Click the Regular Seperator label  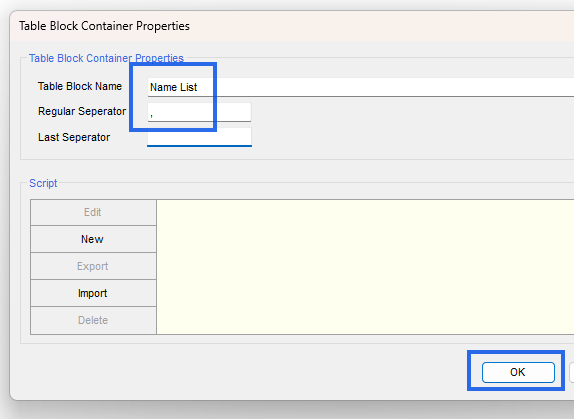click(82, 111)
